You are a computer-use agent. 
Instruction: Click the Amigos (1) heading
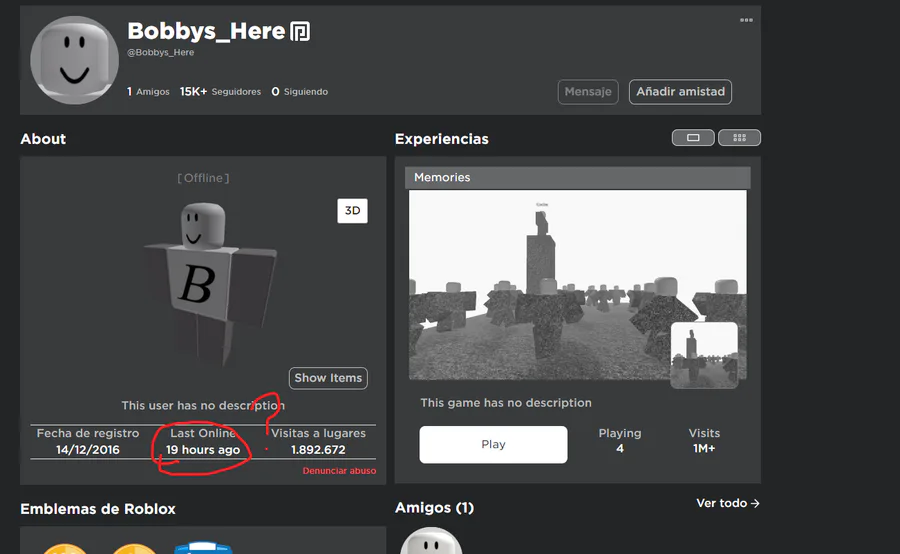435,508
